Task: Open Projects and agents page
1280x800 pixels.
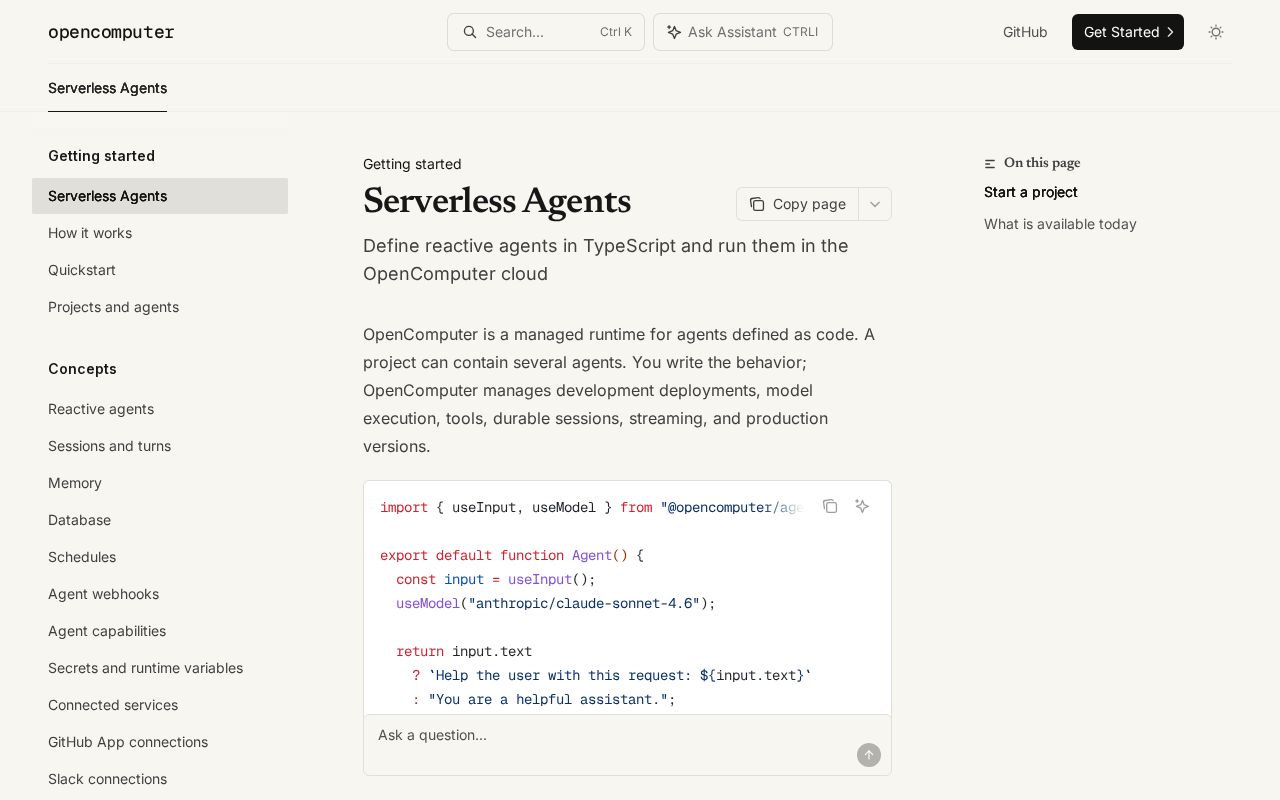Action: tap(160, 307)
